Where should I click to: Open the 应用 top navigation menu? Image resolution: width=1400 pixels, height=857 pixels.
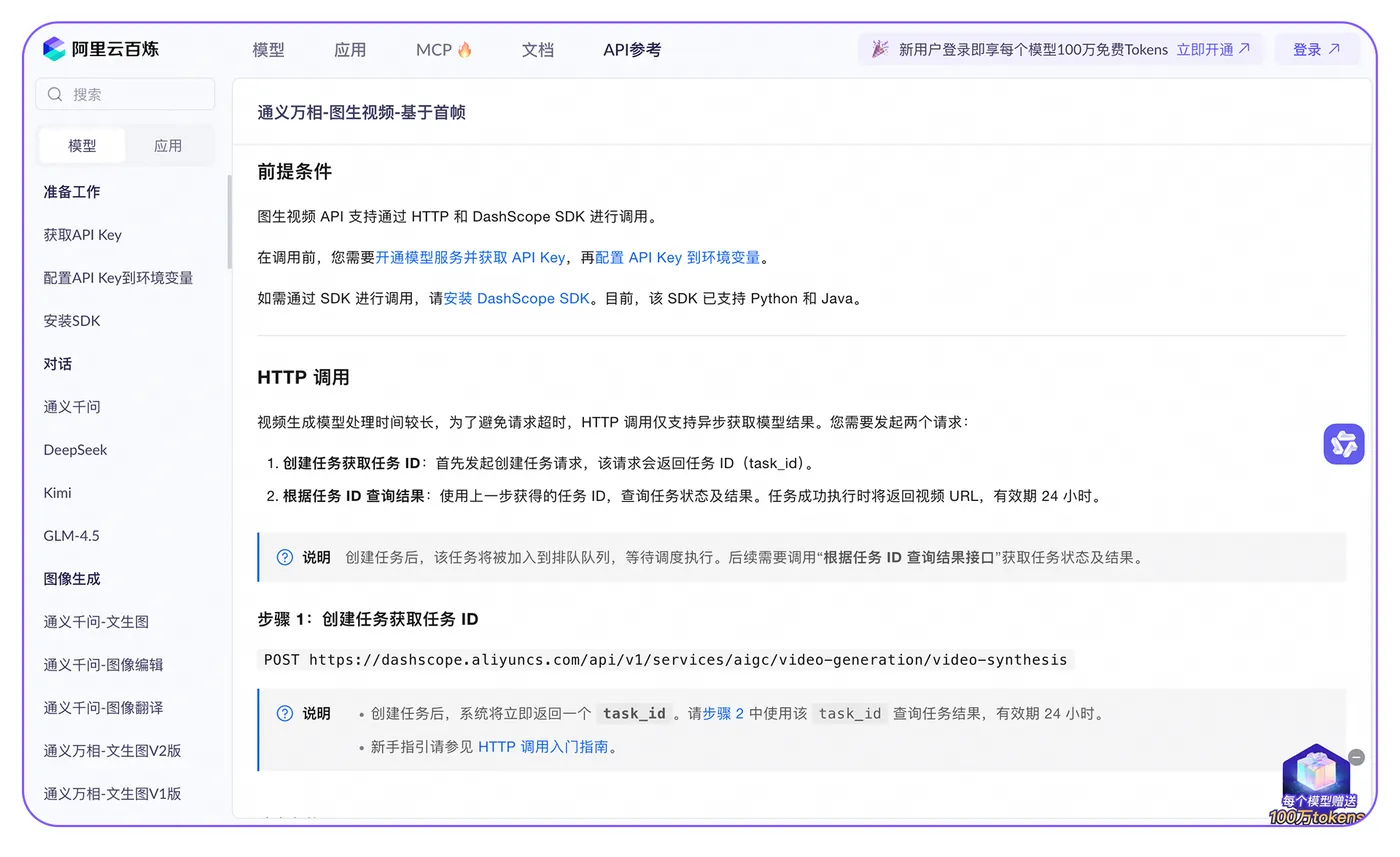(x=350, y=49)
